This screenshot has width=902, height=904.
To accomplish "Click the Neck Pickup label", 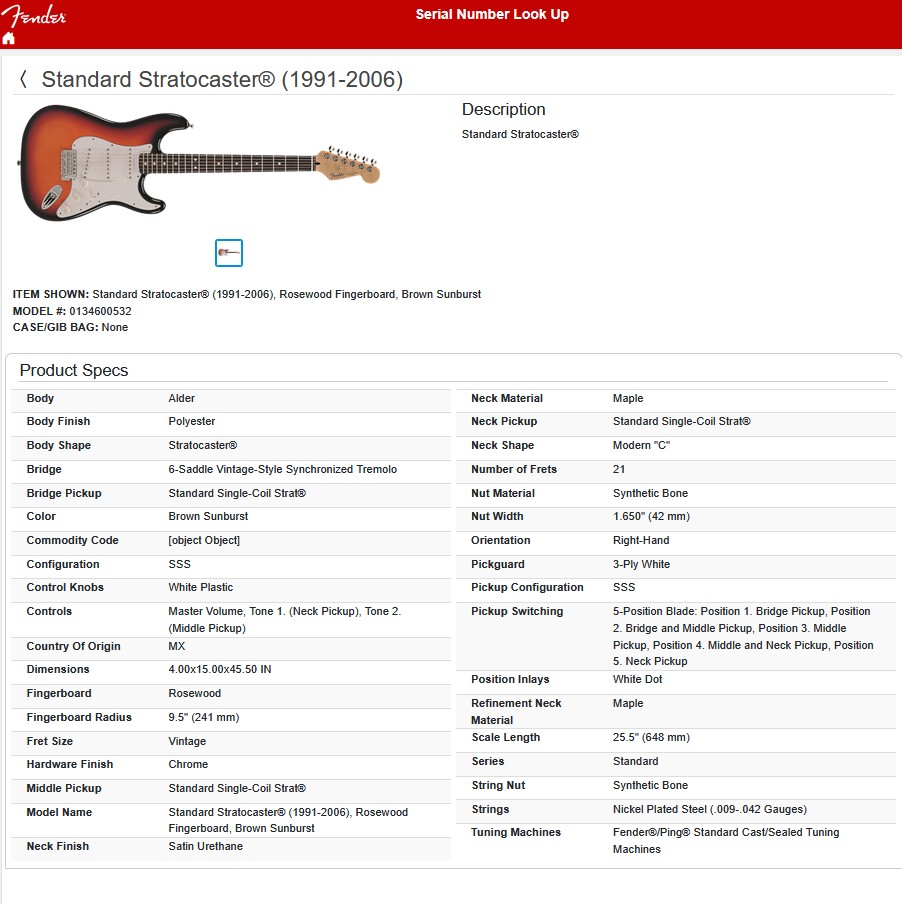I will (x=504, y=421).
